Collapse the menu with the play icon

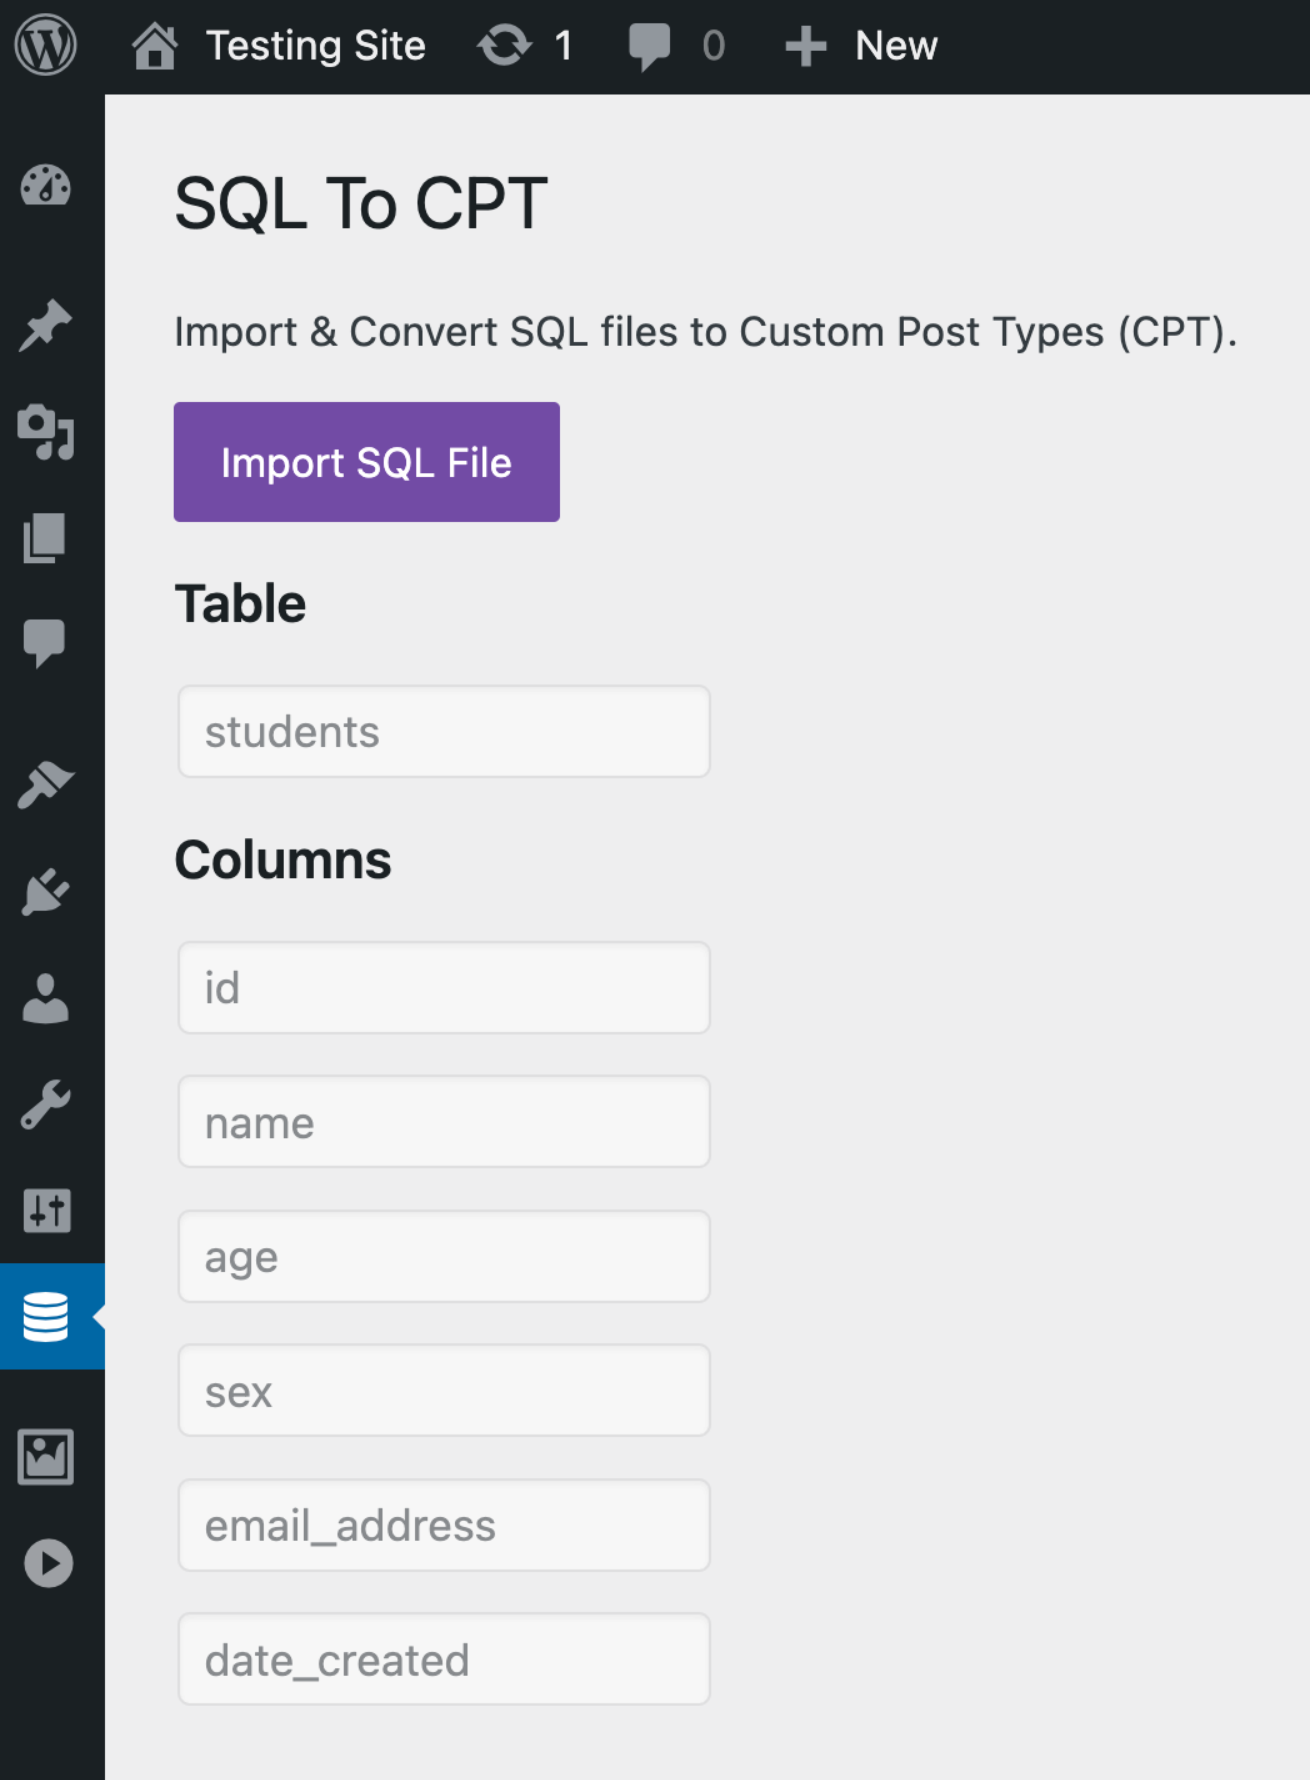(48, 1563)
